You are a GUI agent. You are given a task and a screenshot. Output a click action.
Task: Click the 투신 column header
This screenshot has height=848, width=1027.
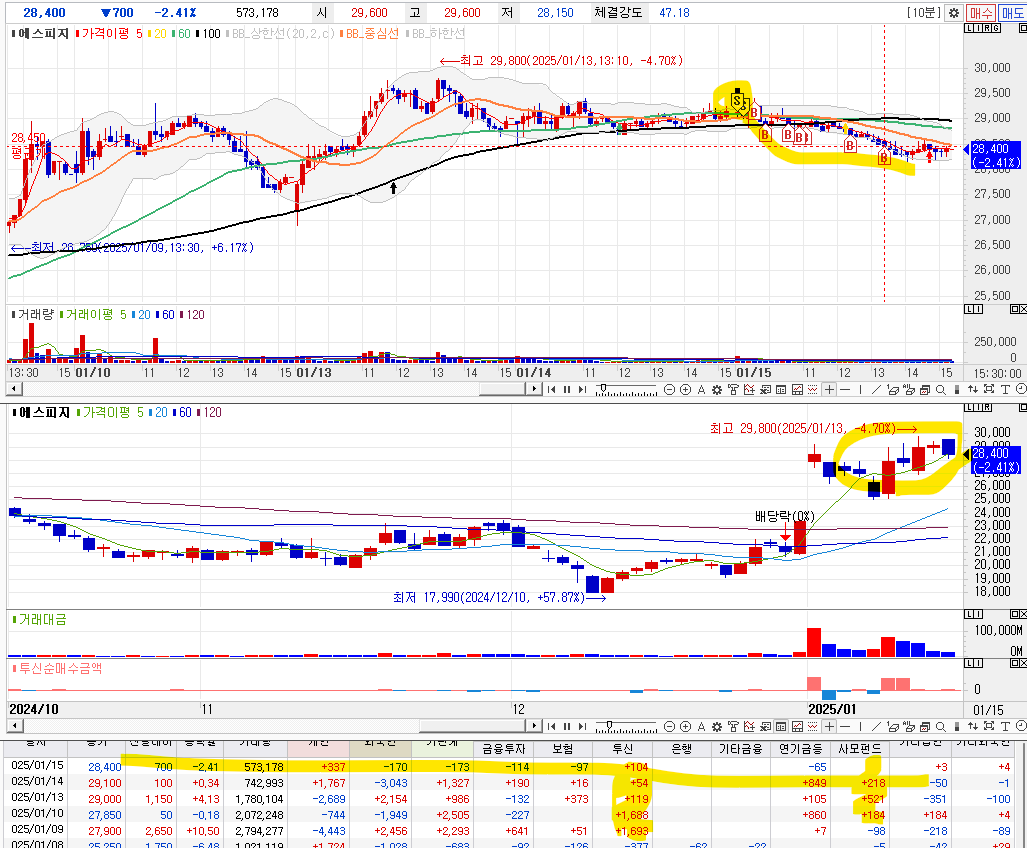(x=622, y=748)
